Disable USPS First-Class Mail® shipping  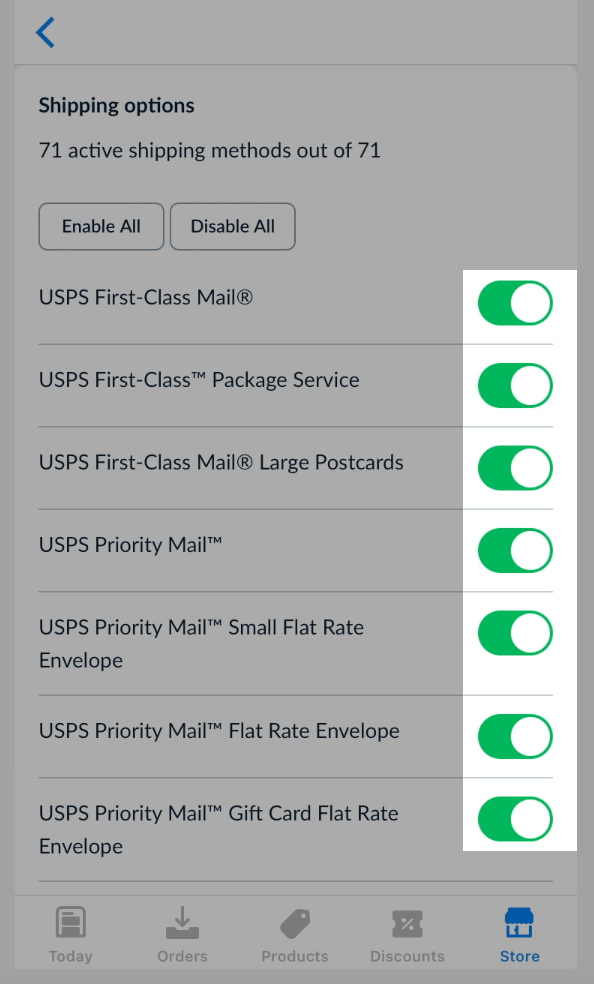[514, 303]
